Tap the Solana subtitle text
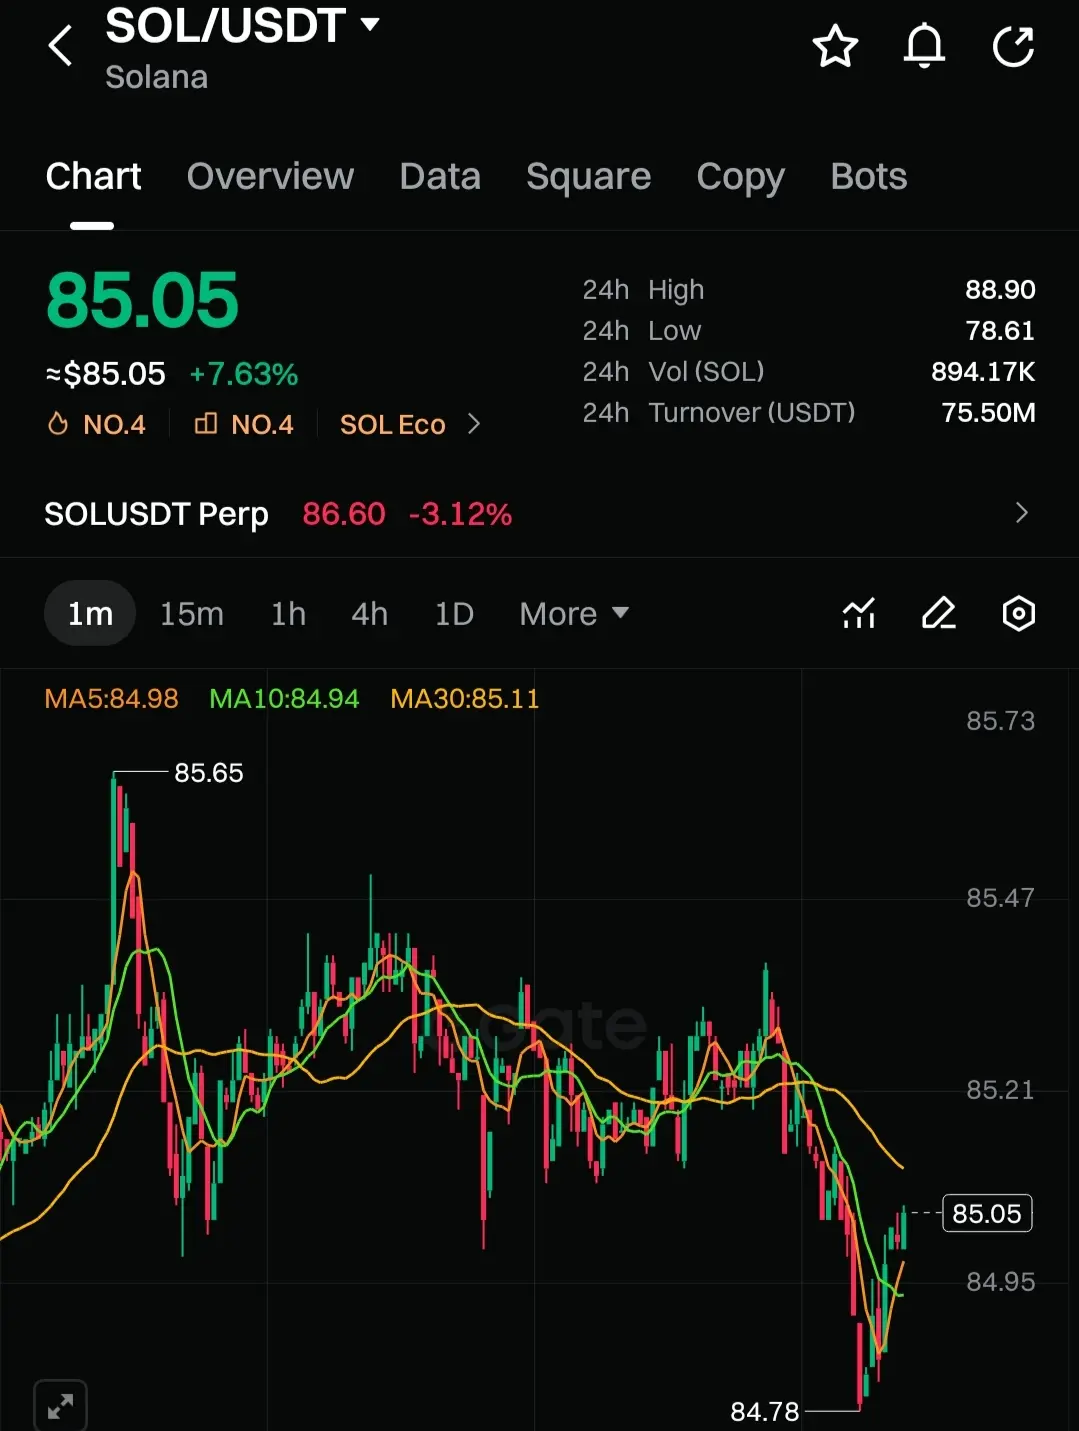This screenshot has height=1431, width=1079. (x=156, y=77)
